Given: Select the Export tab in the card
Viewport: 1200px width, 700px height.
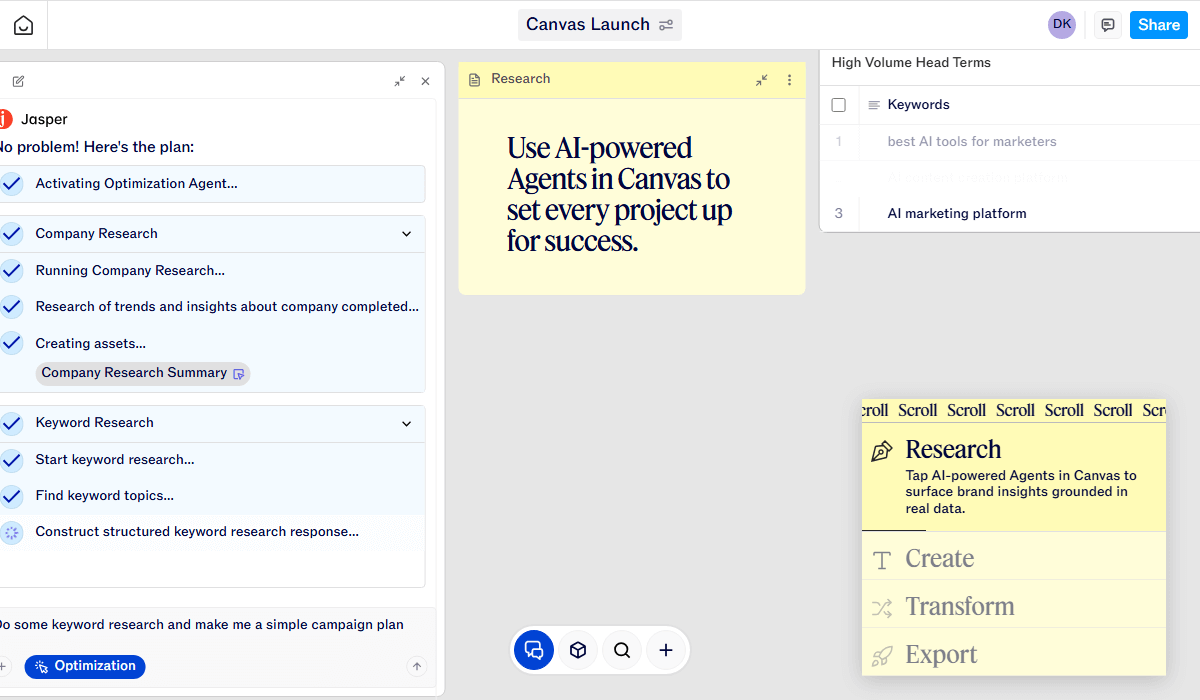Looking at the screenshot, I should pos(1014,654).
